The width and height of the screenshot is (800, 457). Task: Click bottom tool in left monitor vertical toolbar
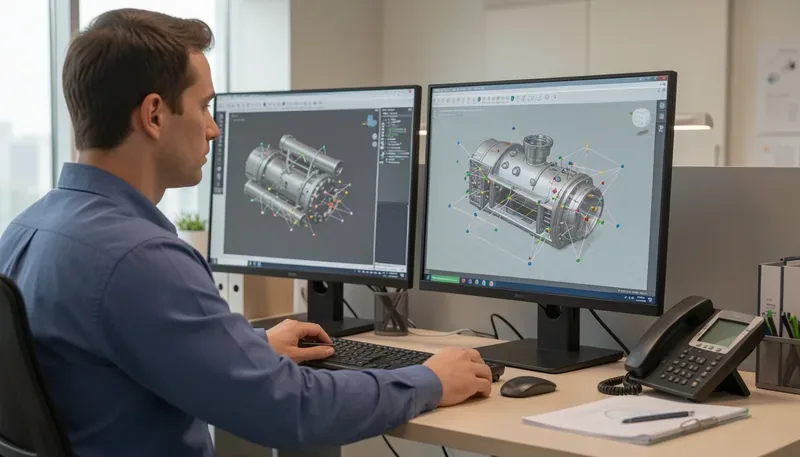point(218,184)
